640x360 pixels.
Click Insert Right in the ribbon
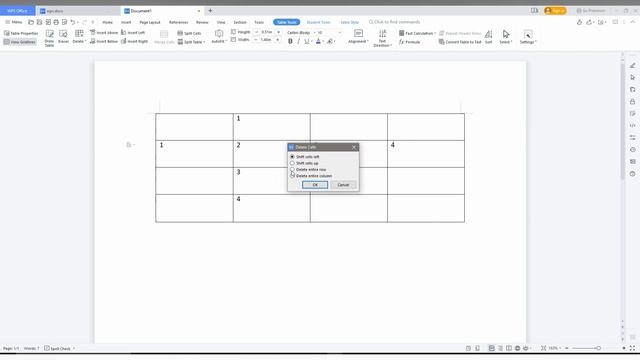coord(134,41)
